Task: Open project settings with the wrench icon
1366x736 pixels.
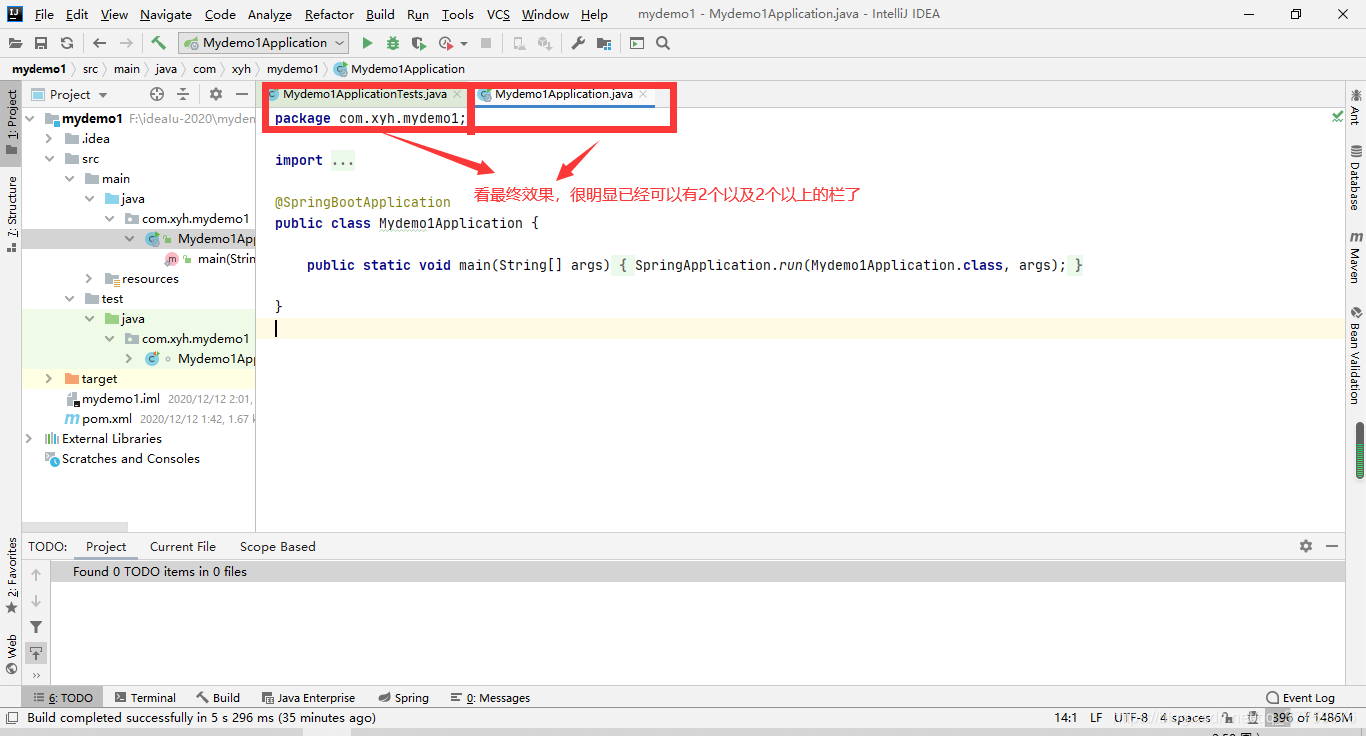Action: tap(578, 43)
